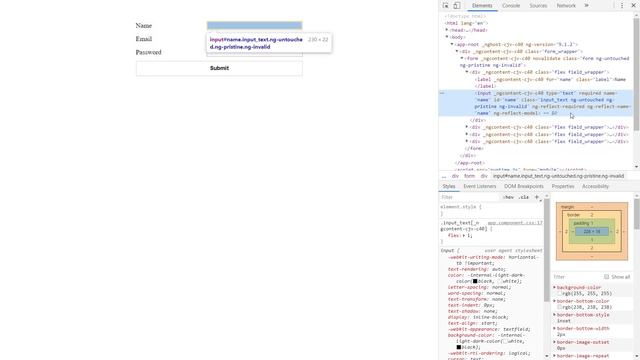This screenshot has width=640, height=360.
Task: Select the closing /app-root tree row
Action: coord(469,162)
